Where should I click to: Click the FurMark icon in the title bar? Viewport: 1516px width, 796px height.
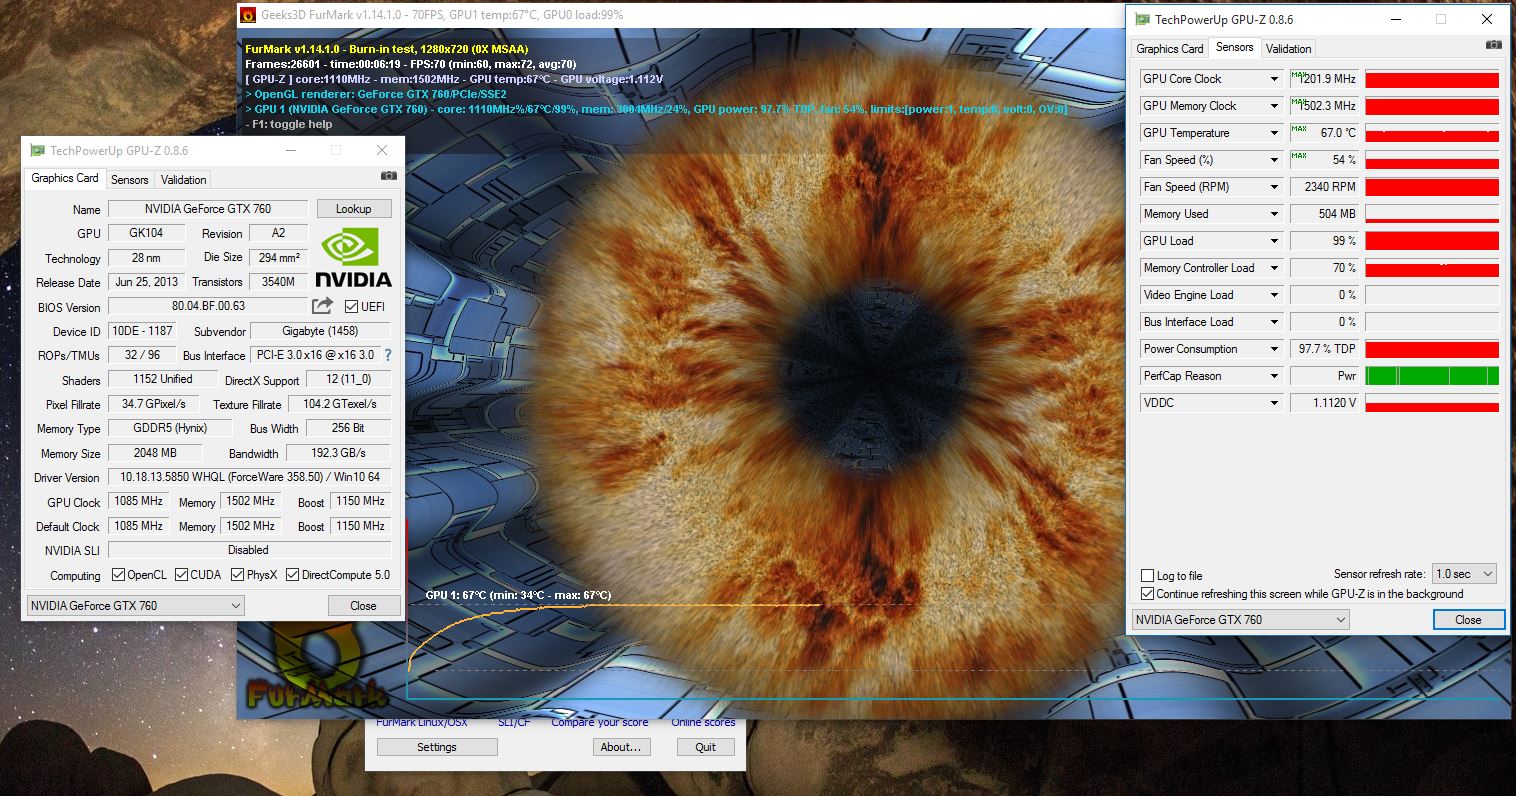[x=248, y=15]
